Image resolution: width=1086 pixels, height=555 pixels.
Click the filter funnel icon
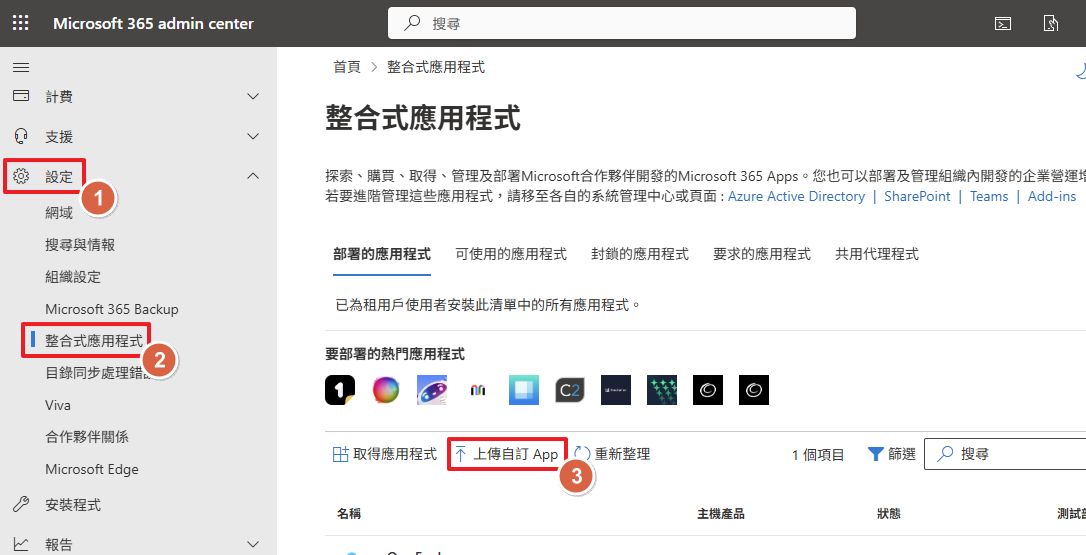pos(876,454)
